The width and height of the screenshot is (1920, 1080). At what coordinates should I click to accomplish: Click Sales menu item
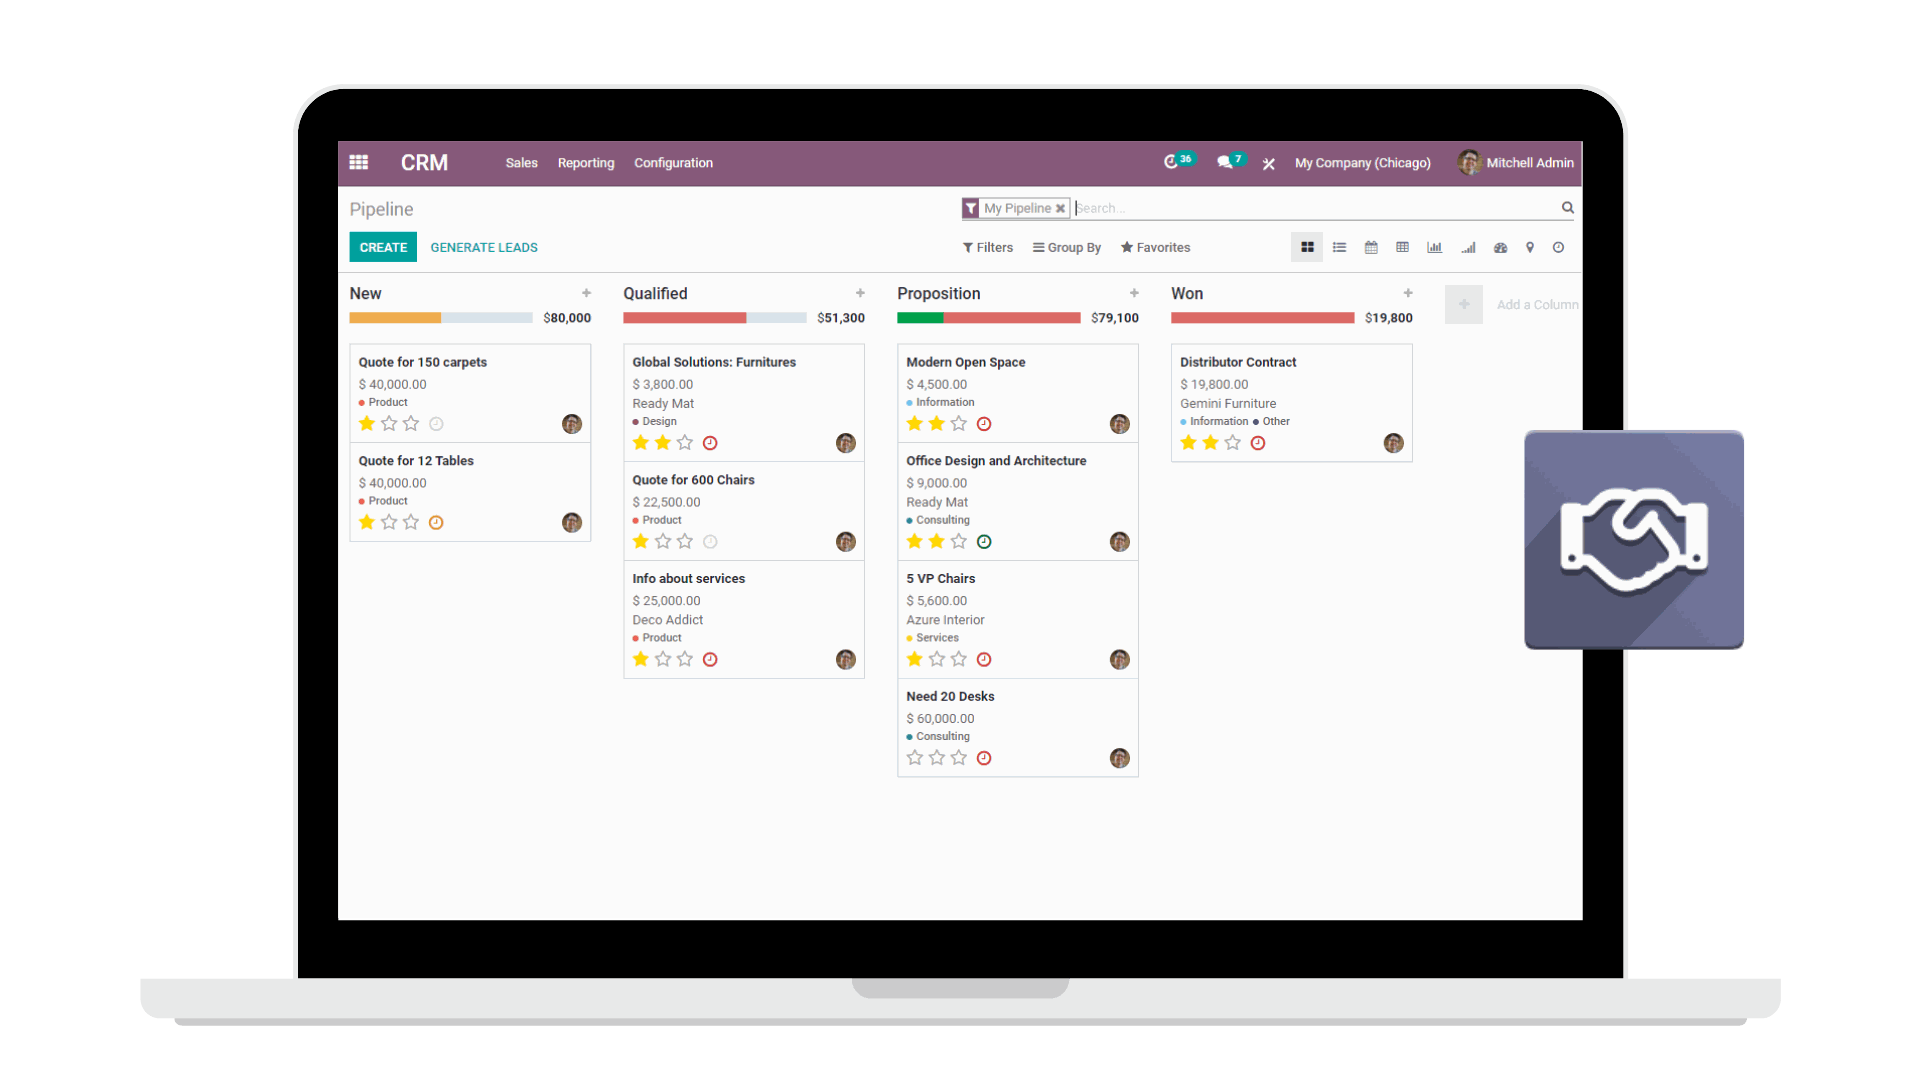(x=522, y=162)
